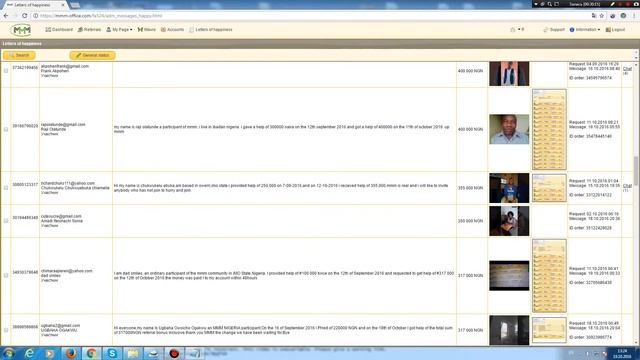Click rajiolatunde@gmail.com email text
The height and width of the screenshot is (360, 640).
point(63,124)
